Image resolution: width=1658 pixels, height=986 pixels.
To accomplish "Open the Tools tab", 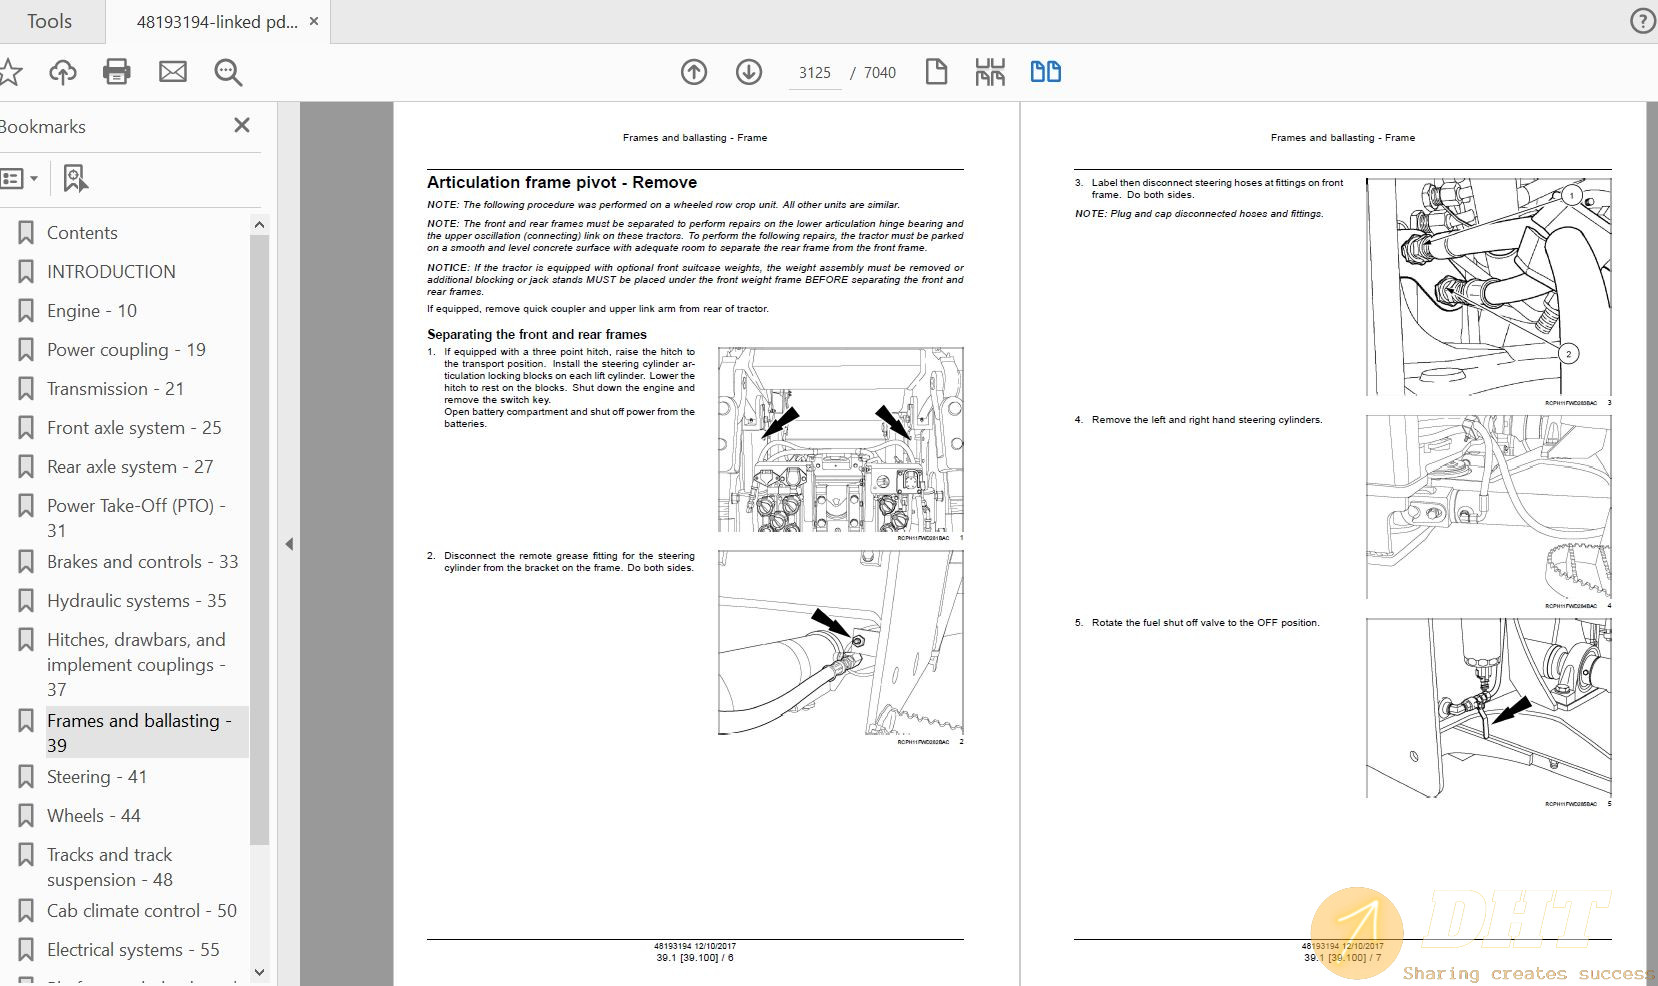I will click(49, 21).
